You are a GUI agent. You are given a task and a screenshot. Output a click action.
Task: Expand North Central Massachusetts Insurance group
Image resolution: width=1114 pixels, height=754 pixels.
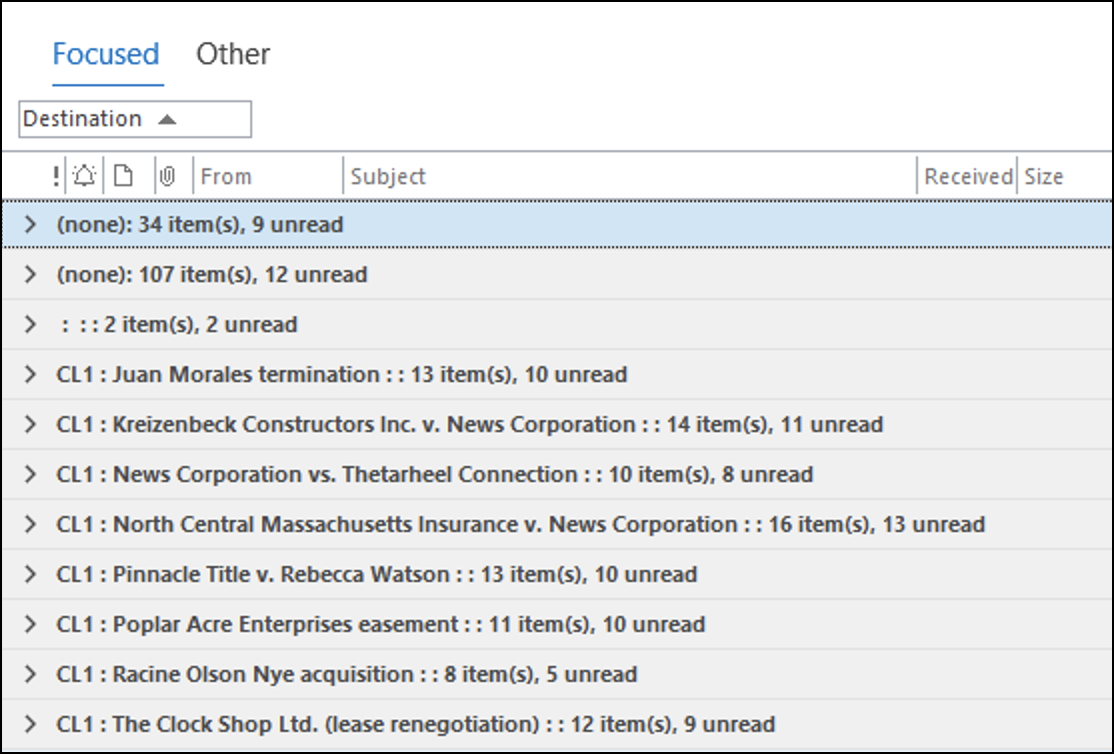point(30,524)
